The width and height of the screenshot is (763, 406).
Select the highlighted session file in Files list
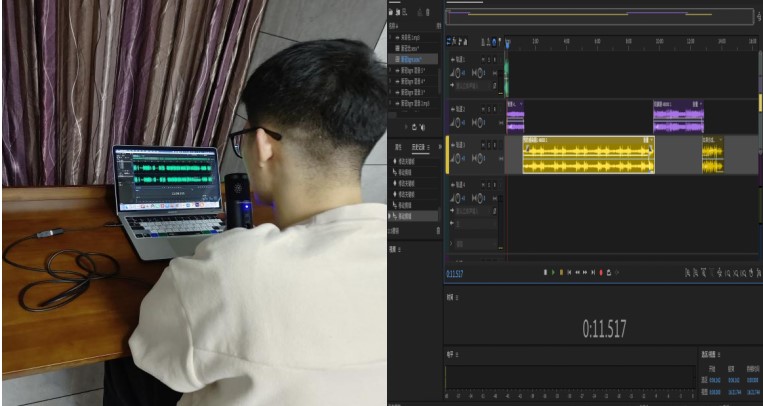(x=413, y=59)
